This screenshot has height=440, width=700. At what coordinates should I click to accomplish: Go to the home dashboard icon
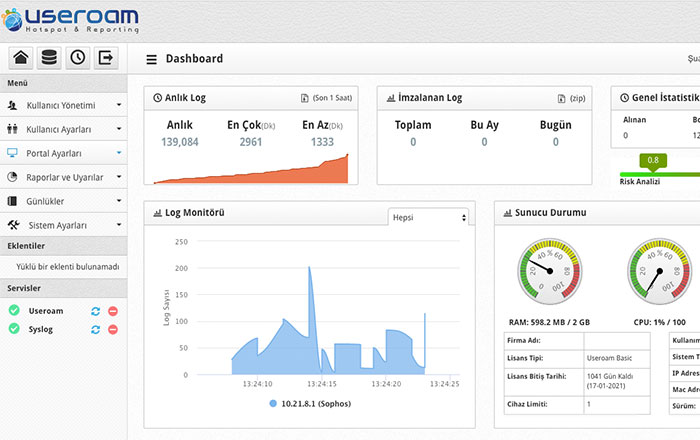(x=21, y=58)
